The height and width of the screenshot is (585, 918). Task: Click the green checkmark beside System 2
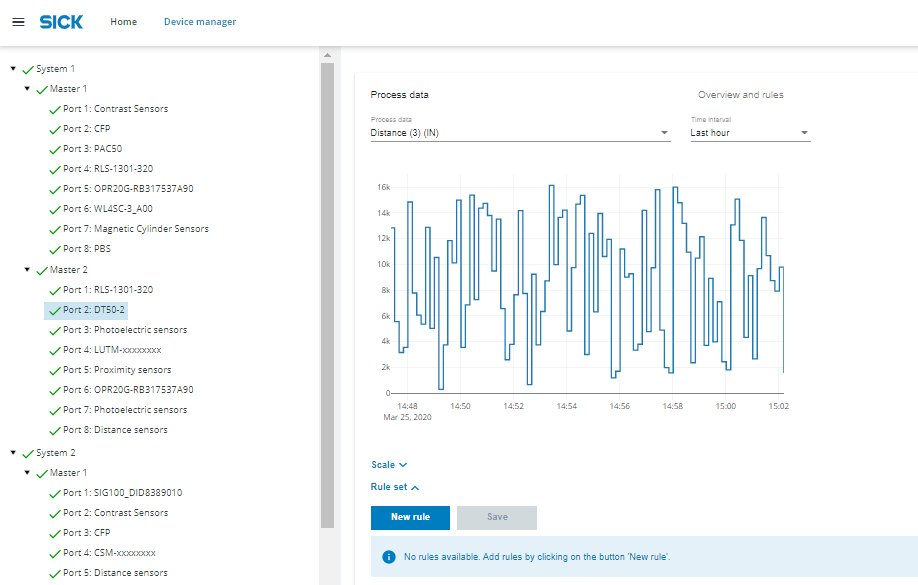28,454
